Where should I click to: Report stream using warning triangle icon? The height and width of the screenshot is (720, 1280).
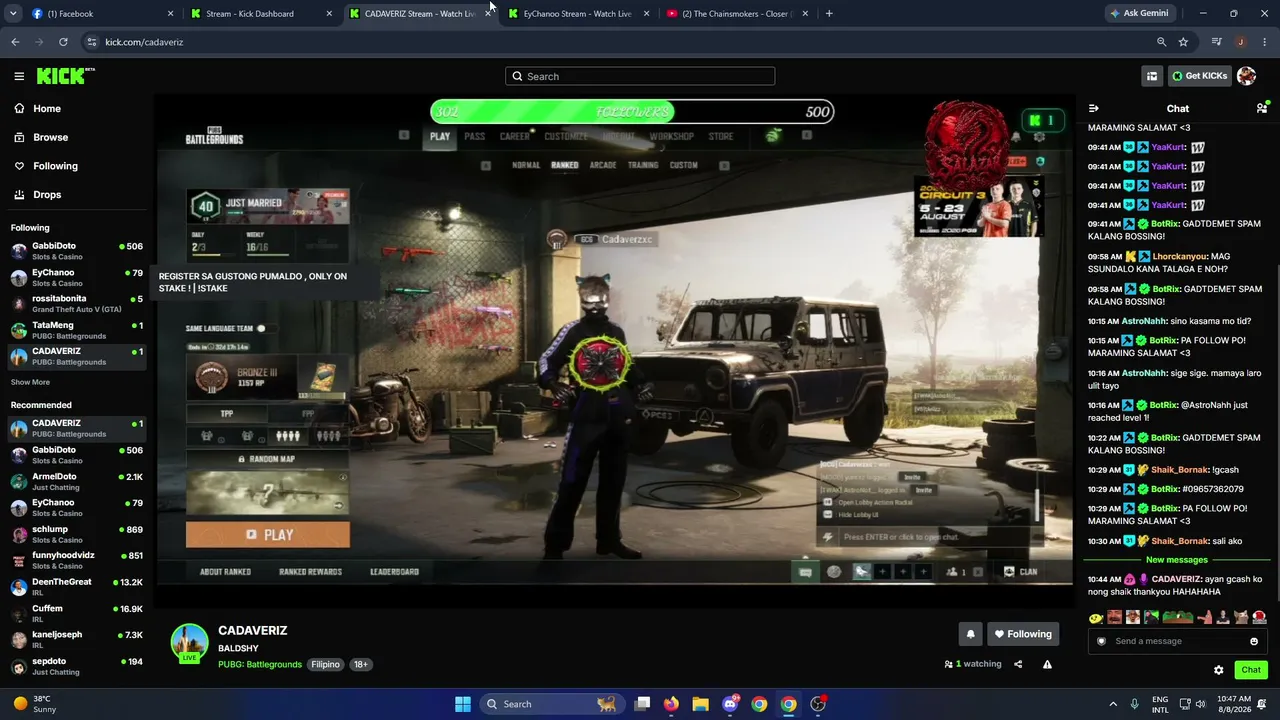click(x=1047, y=664)
